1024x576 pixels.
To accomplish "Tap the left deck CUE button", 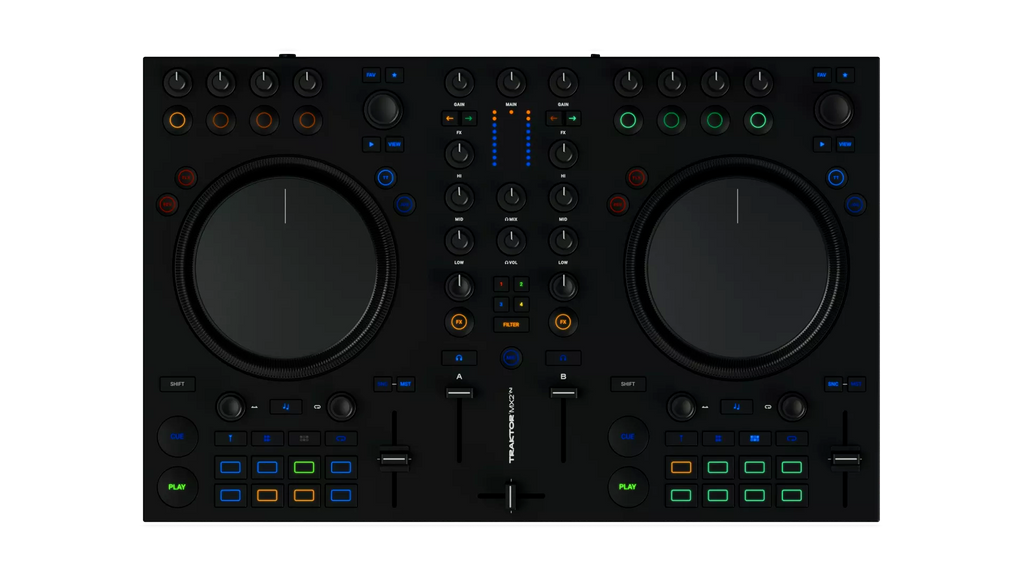I will click(177, 436).
